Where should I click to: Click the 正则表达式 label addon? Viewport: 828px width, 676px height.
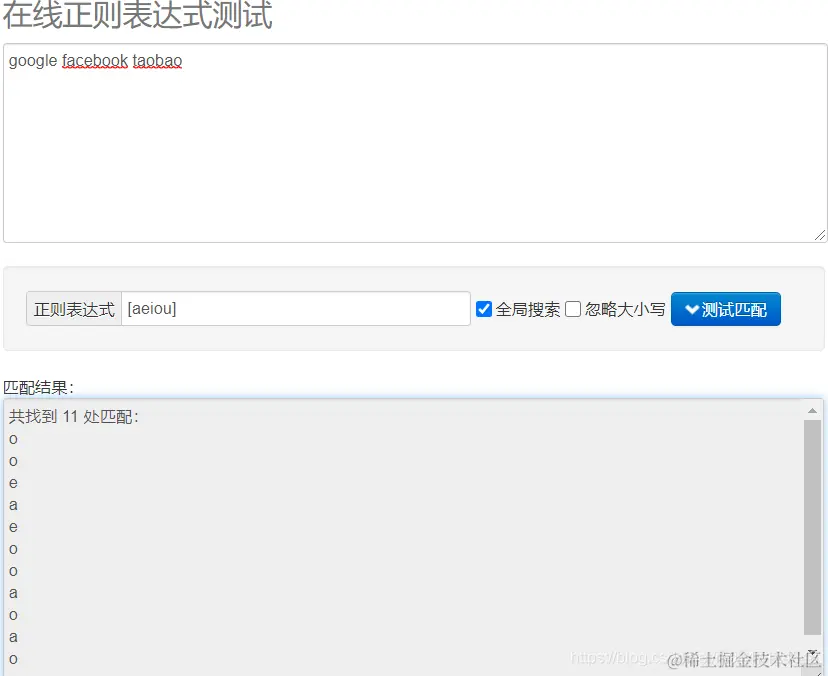point(74,309)
